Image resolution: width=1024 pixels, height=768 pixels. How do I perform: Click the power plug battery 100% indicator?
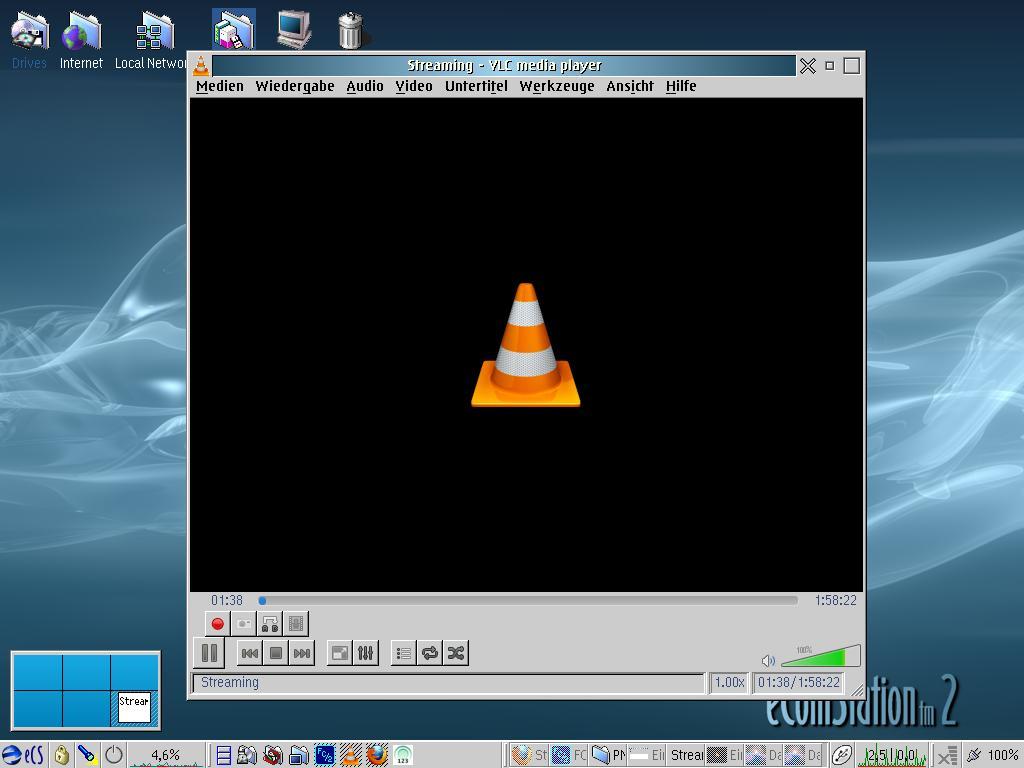(992, 756)
